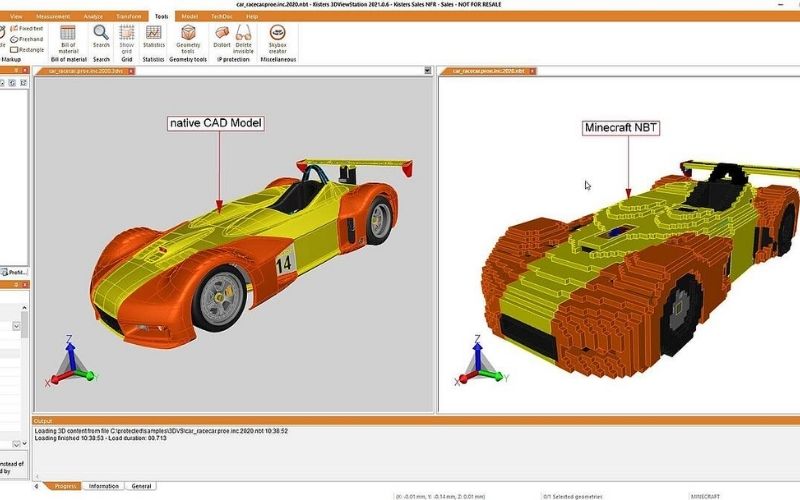Click the properties panel scroll down arrow

[24, 443]
